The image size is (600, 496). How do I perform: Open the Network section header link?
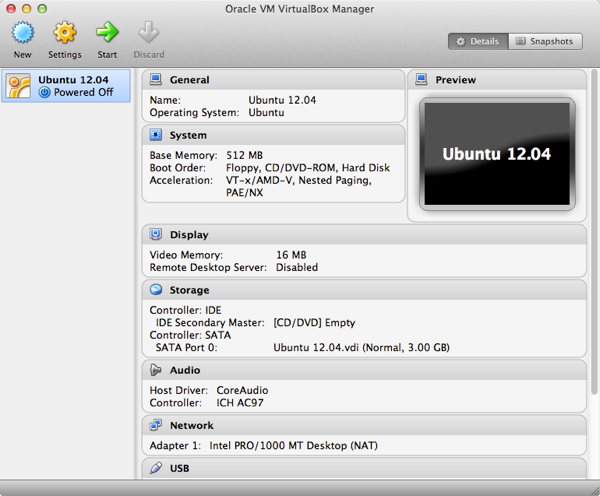click(x=191, y=425)
